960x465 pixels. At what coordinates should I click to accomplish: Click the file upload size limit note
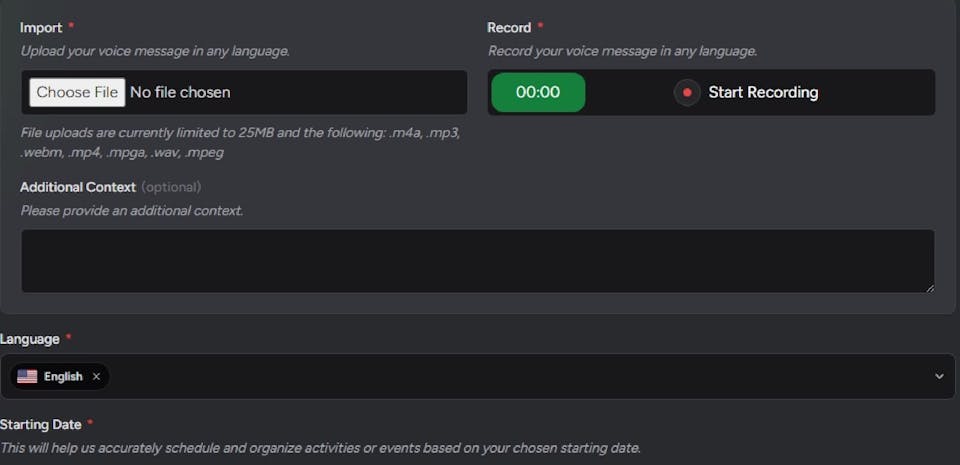(240, 142)
